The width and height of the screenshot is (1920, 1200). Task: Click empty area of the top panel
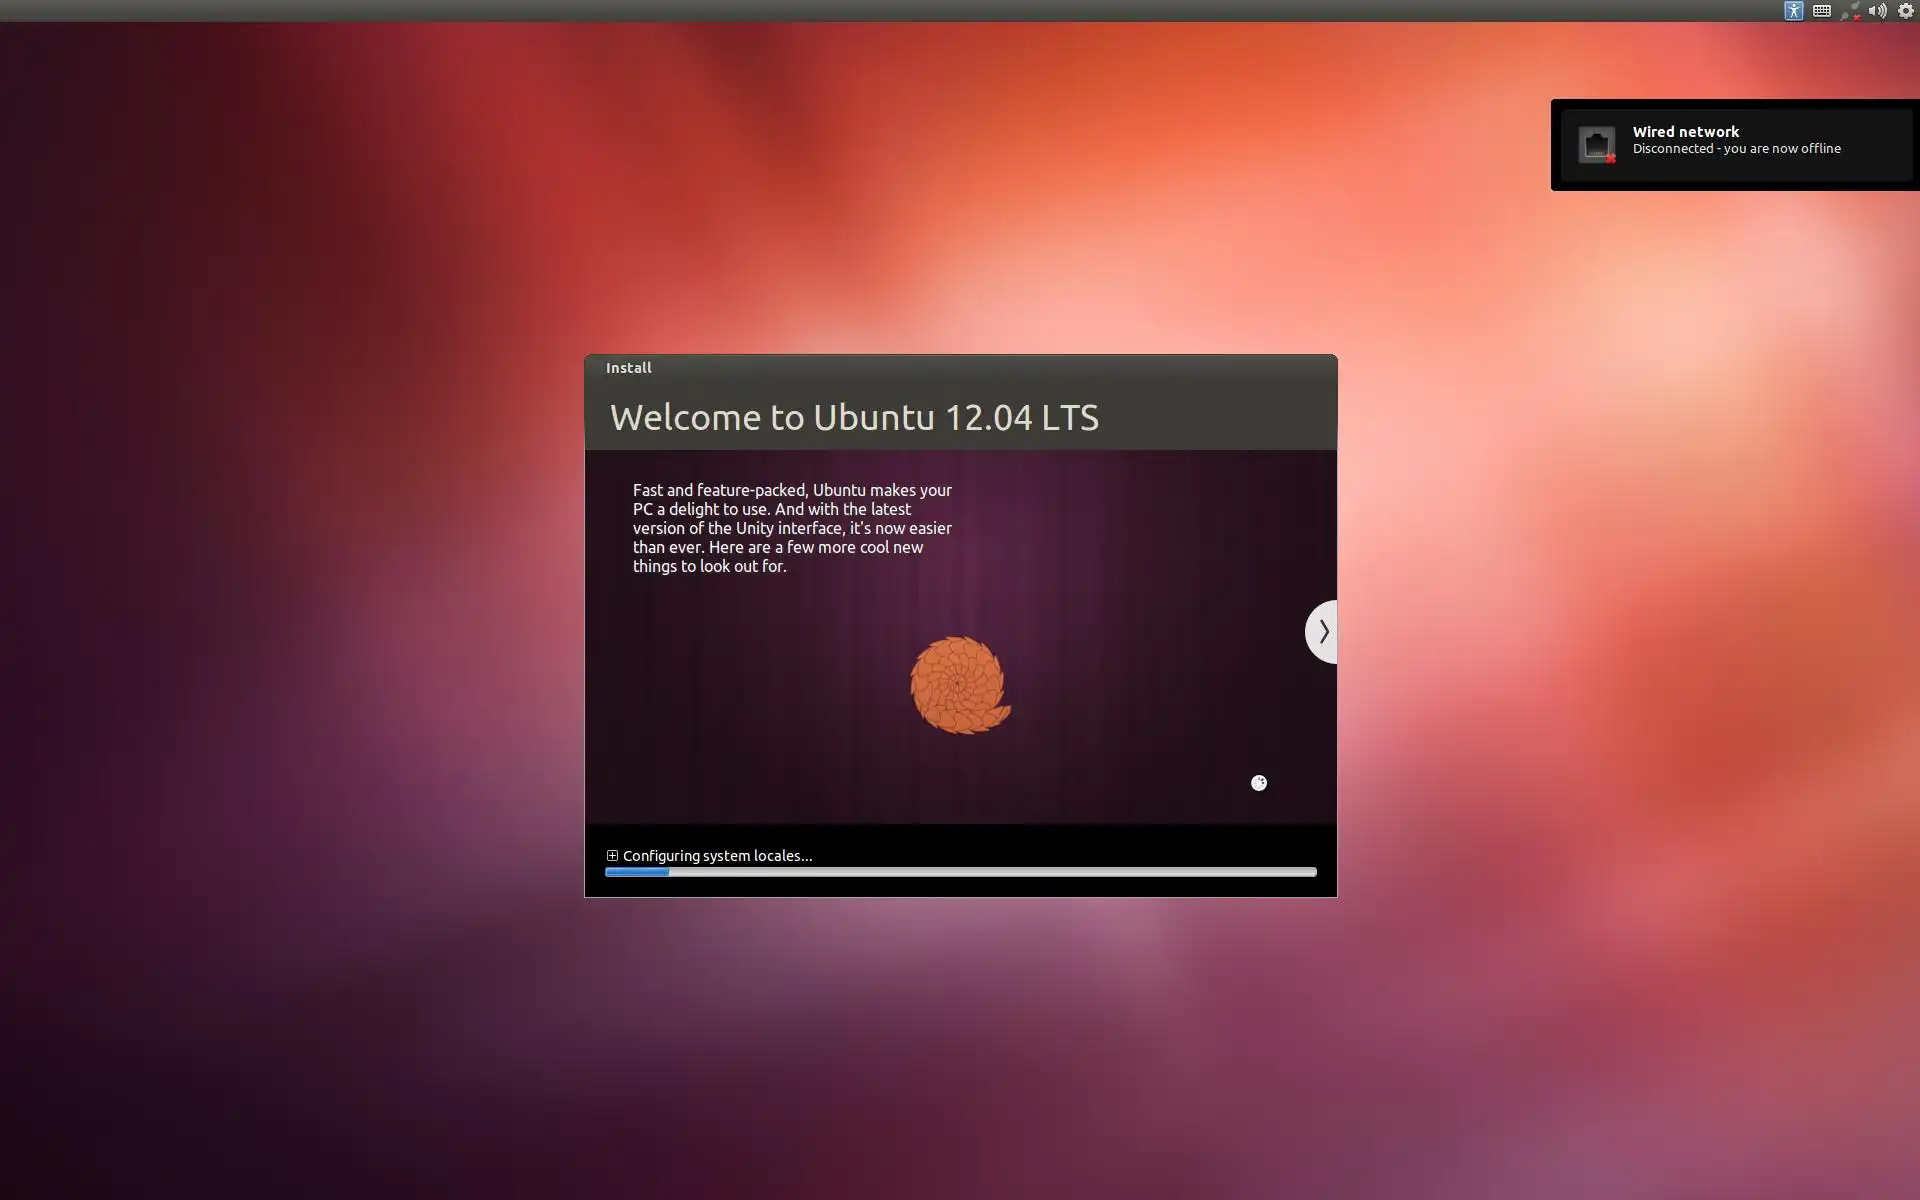click(900, 11)
